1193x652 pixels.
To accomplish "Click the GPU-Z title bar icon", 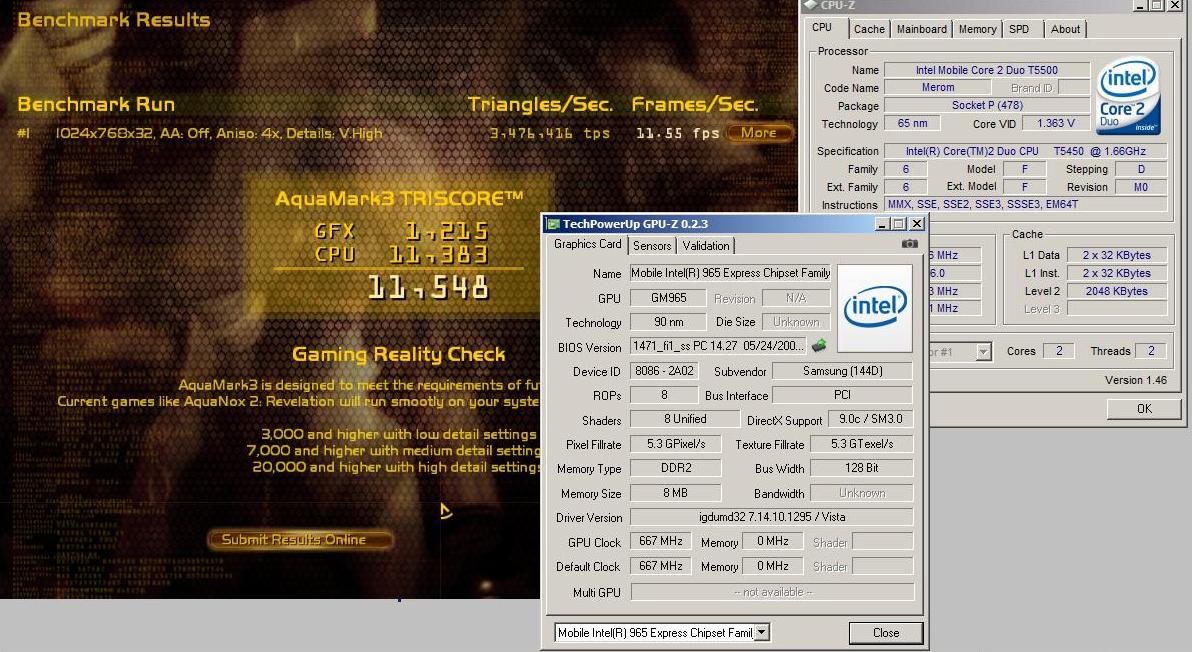I will coord(553,224).
